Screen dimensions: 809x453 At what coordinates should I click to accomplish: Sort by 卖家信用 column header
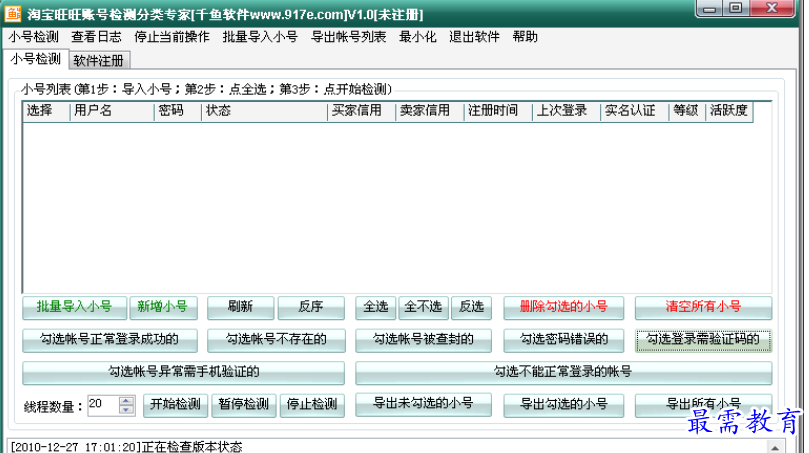(x=429, y=111)
